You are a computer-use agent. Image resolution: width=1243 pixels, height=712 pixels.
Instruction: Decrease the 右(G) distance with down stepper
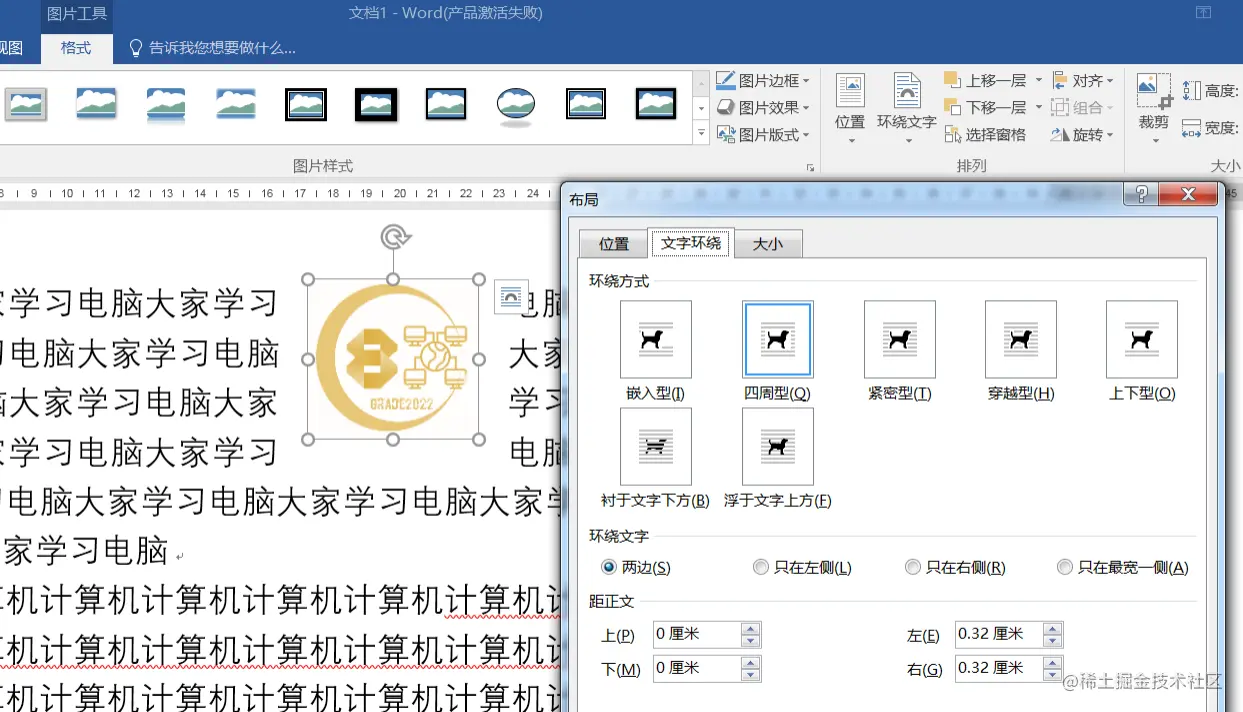click(x=1052, y=674)
